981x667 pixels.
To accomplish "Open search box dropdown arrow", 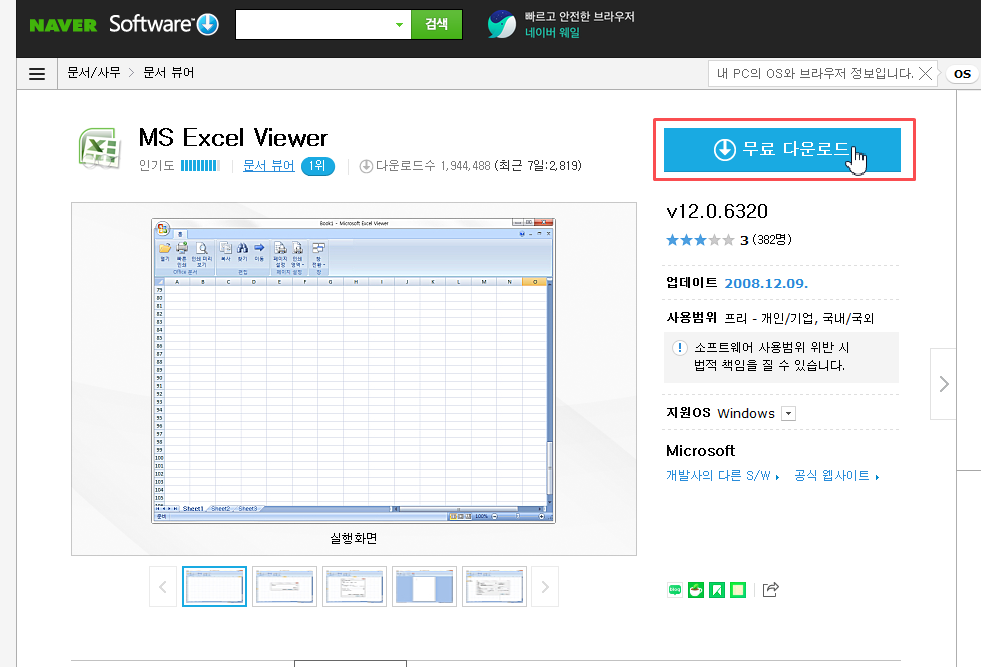I will coord(399,25).
